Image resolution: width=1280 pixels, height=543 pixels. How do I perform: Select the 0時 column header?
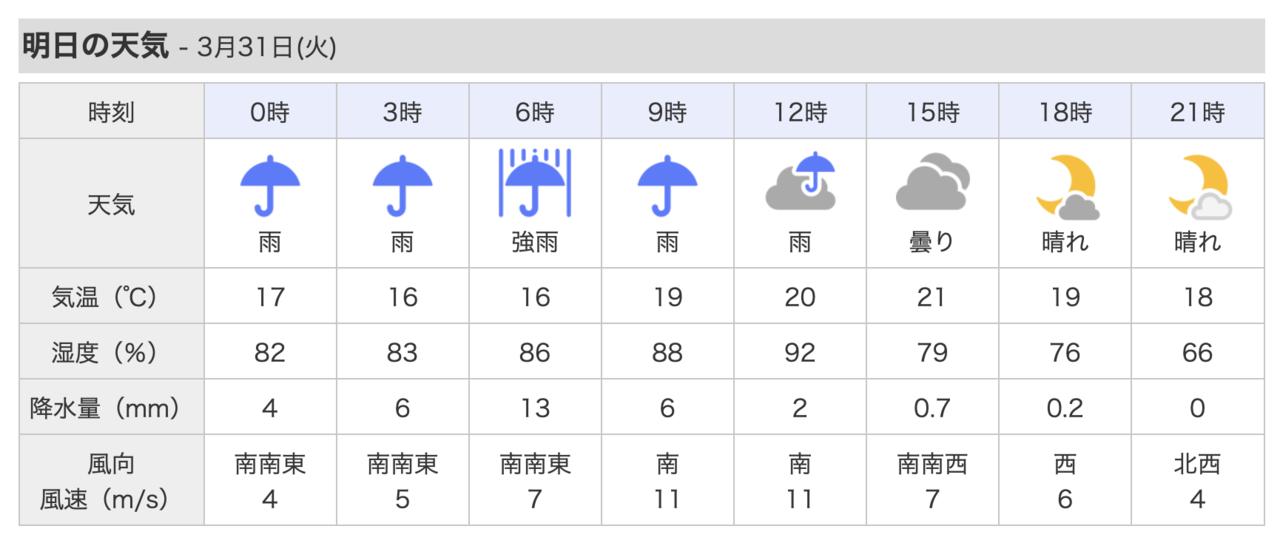coord(270,112)
